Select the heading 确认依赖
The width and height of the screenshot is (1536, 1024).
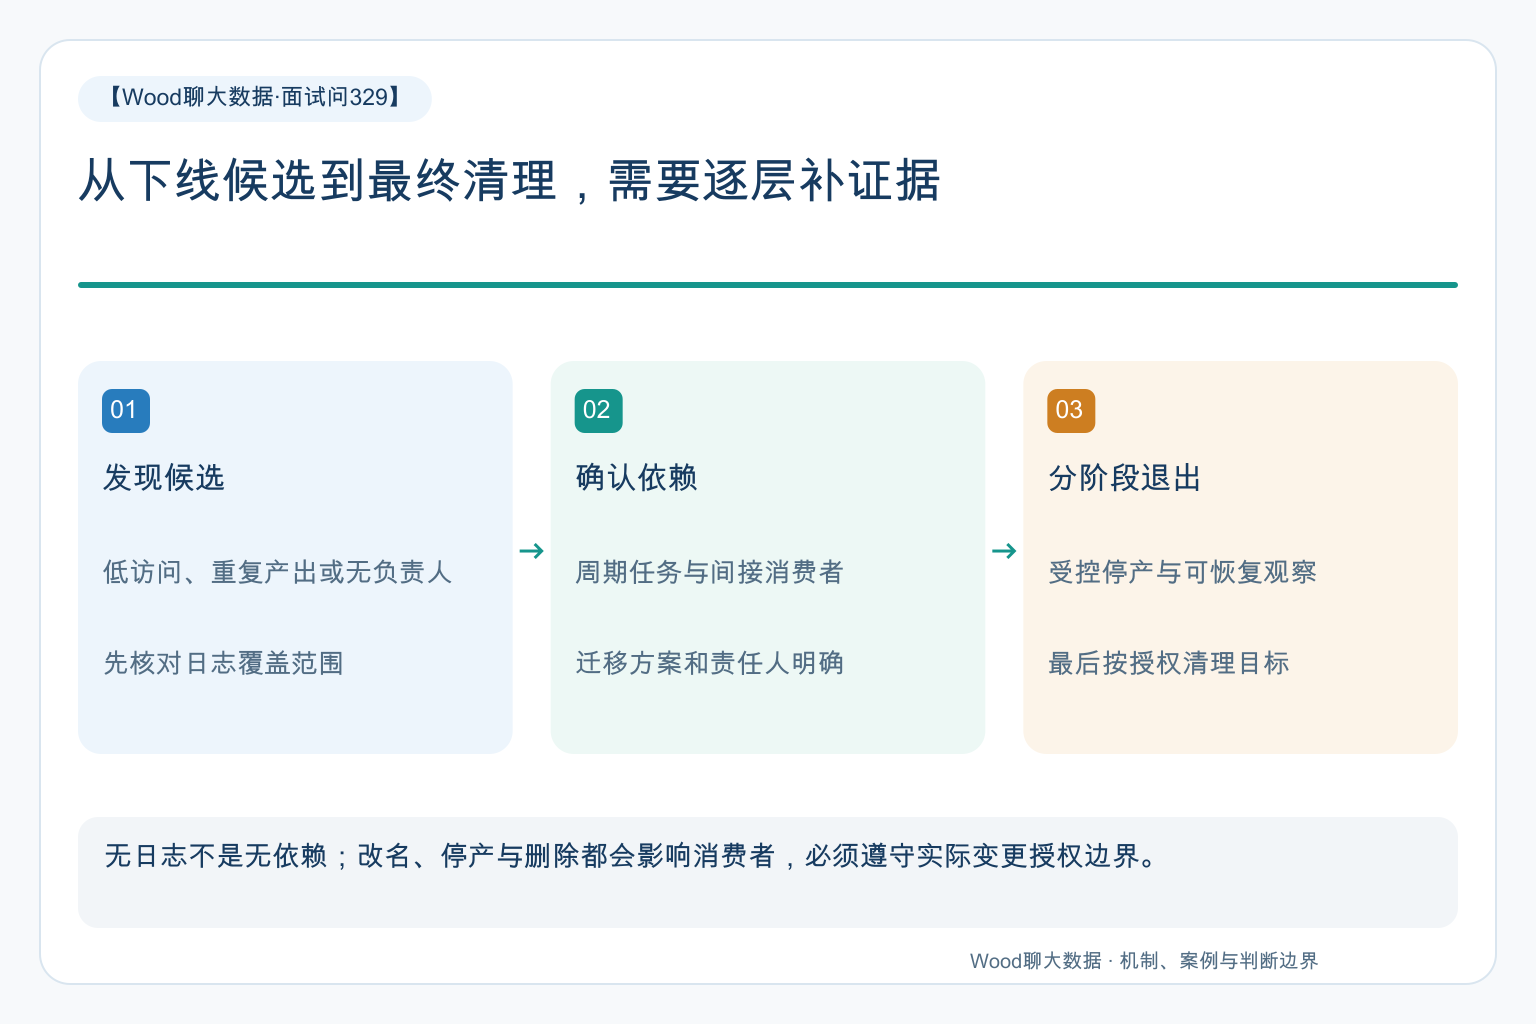pyautogui.click(x=637, y=478)
